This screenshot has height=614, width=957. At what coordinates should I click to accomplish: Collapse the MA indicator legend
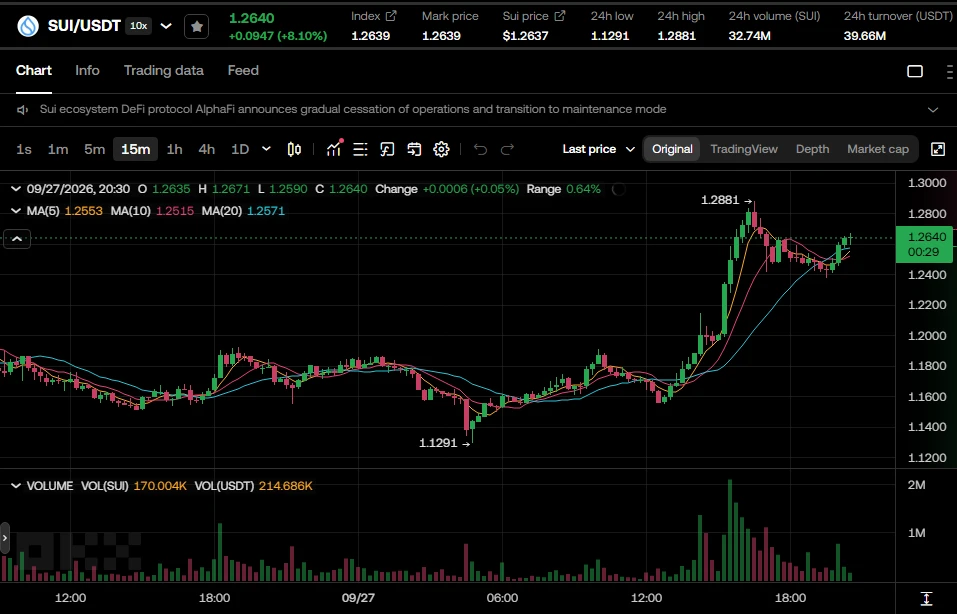pyautogui.click(x=16, y=211)
